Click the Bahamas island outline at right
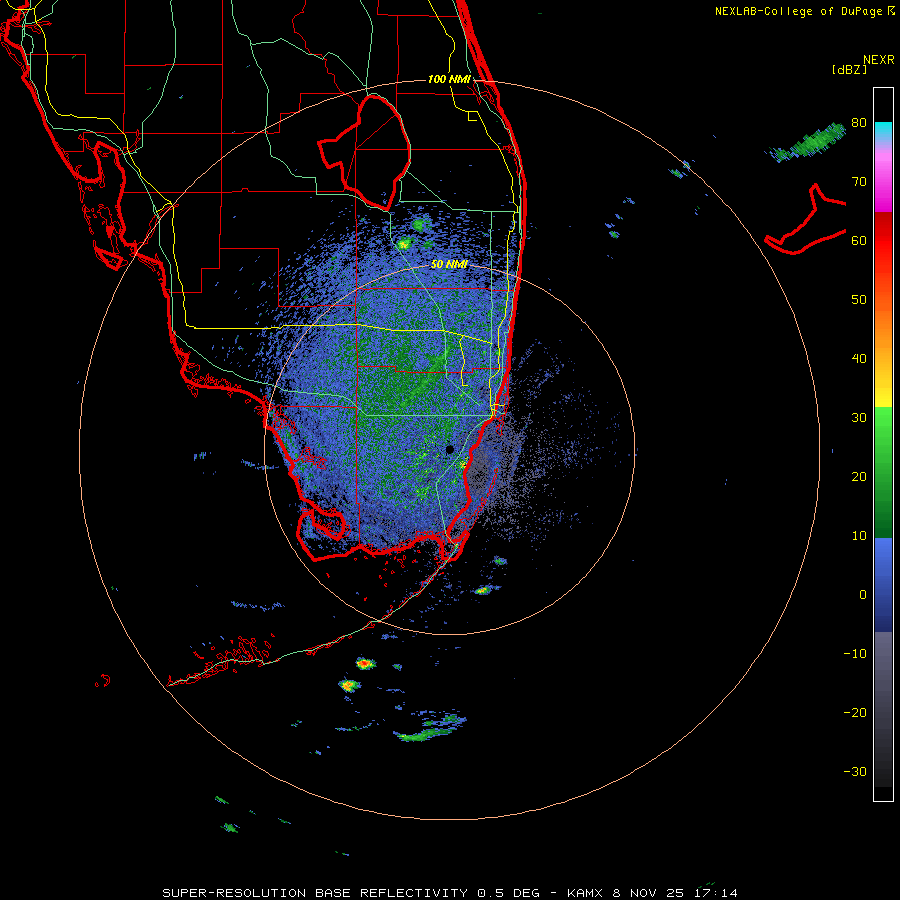900x900 pixels. tap(806, 219)
